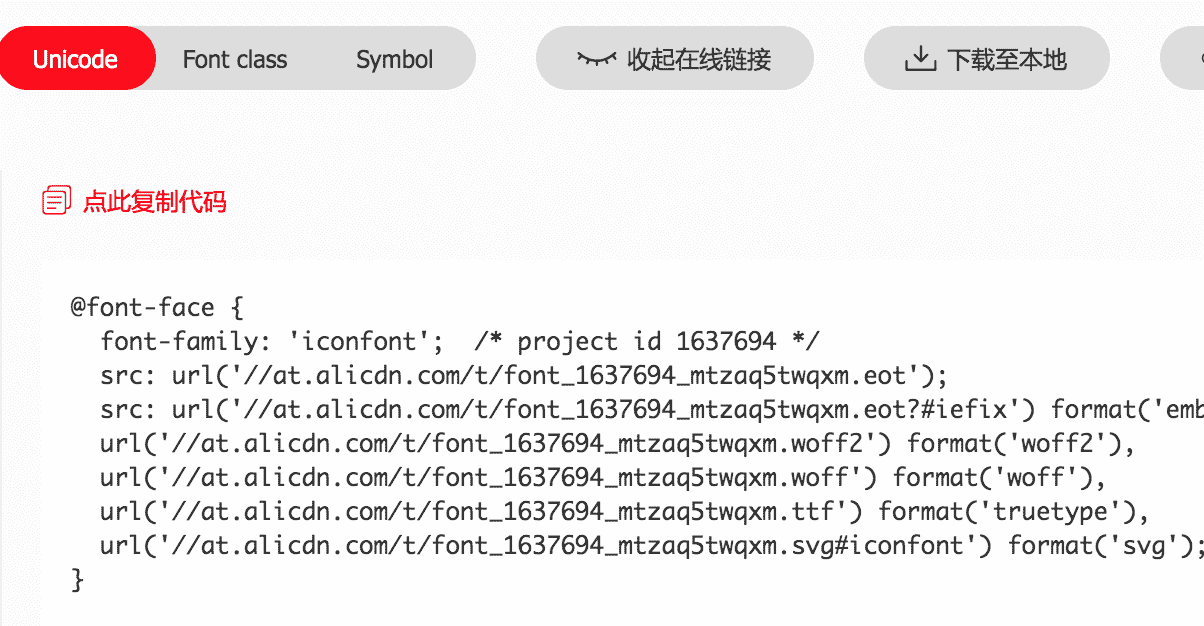Screen dimensions: 1204x626
Task: Click the woff format URL line
Action: [602, 478]
